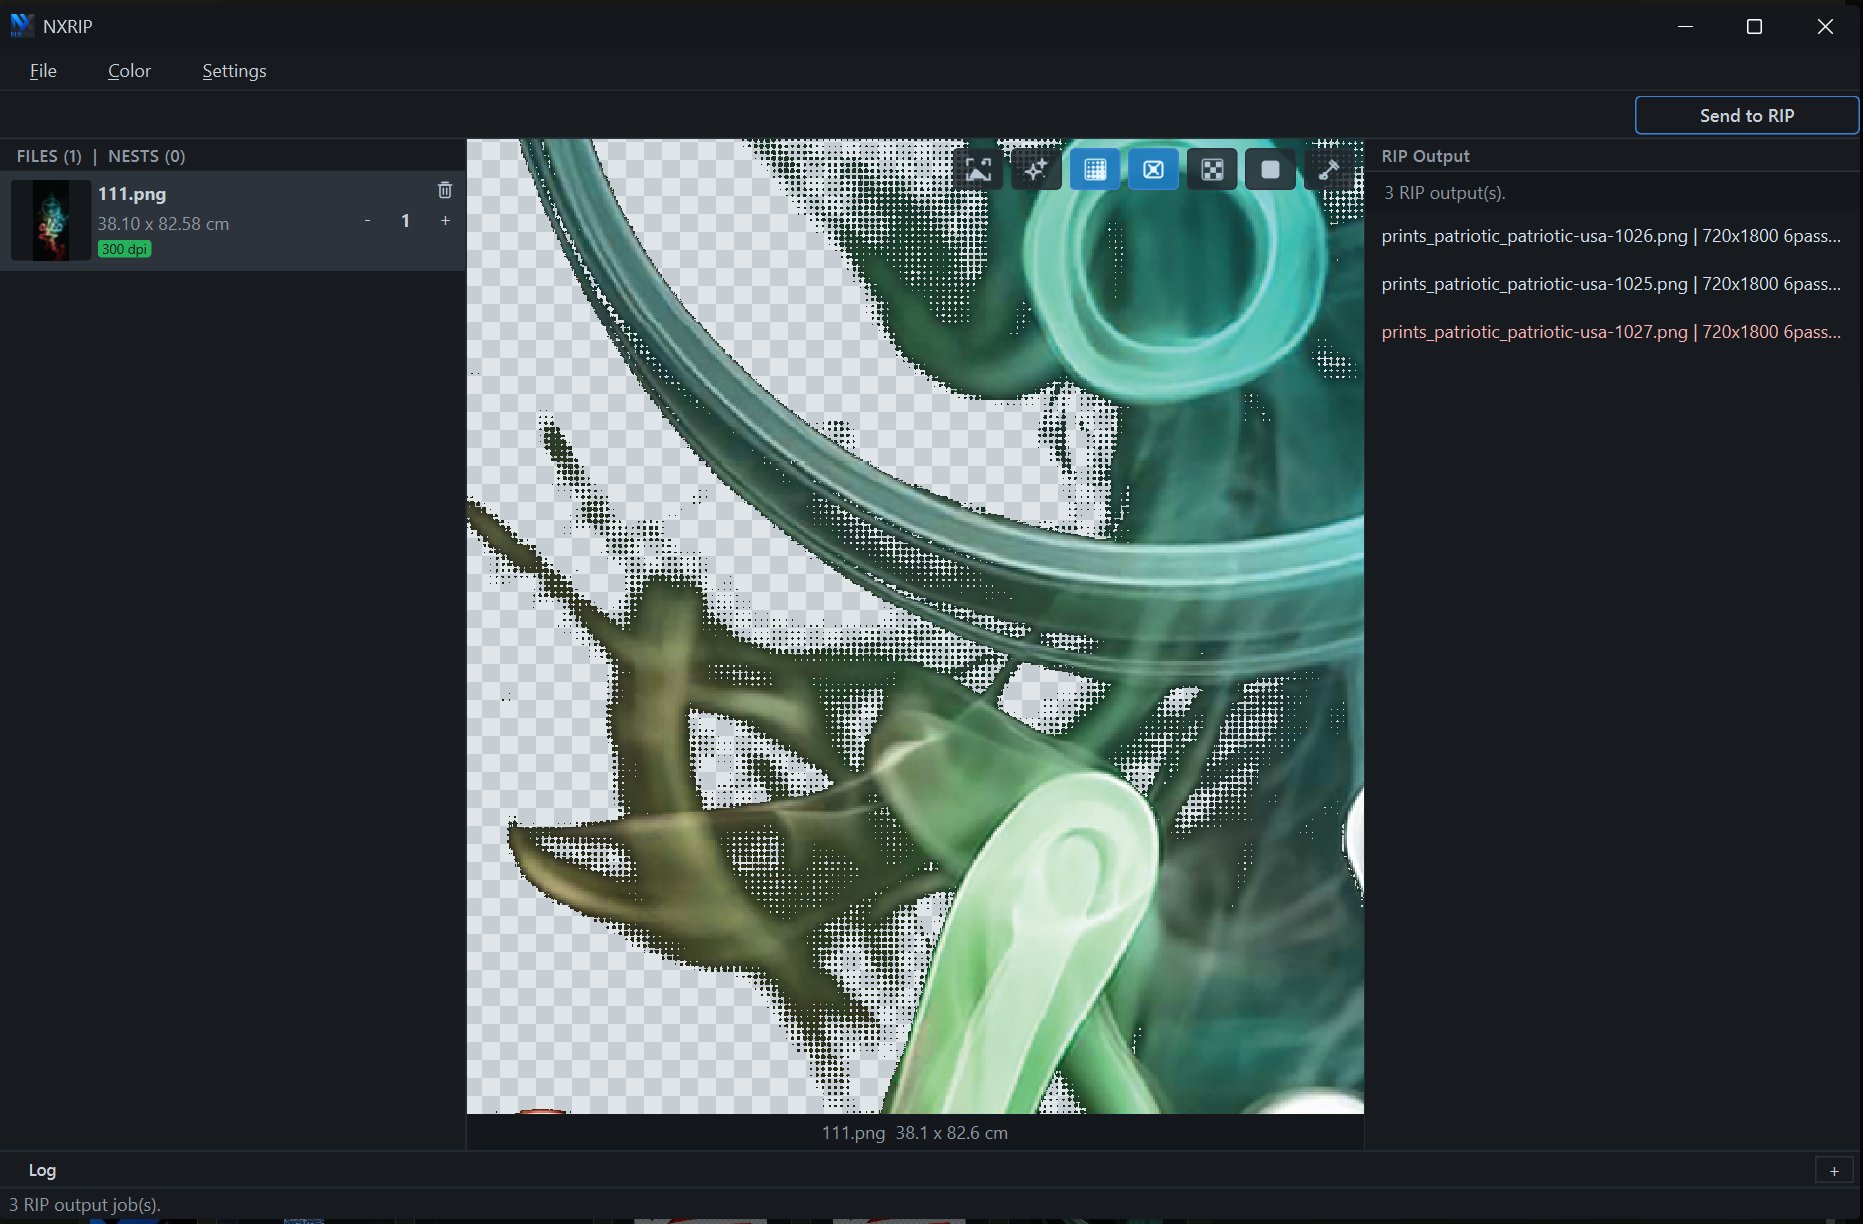Switch to the FILES (1) tab
This screenshot has width=1863, height=1224.
[x=49, y=156]
